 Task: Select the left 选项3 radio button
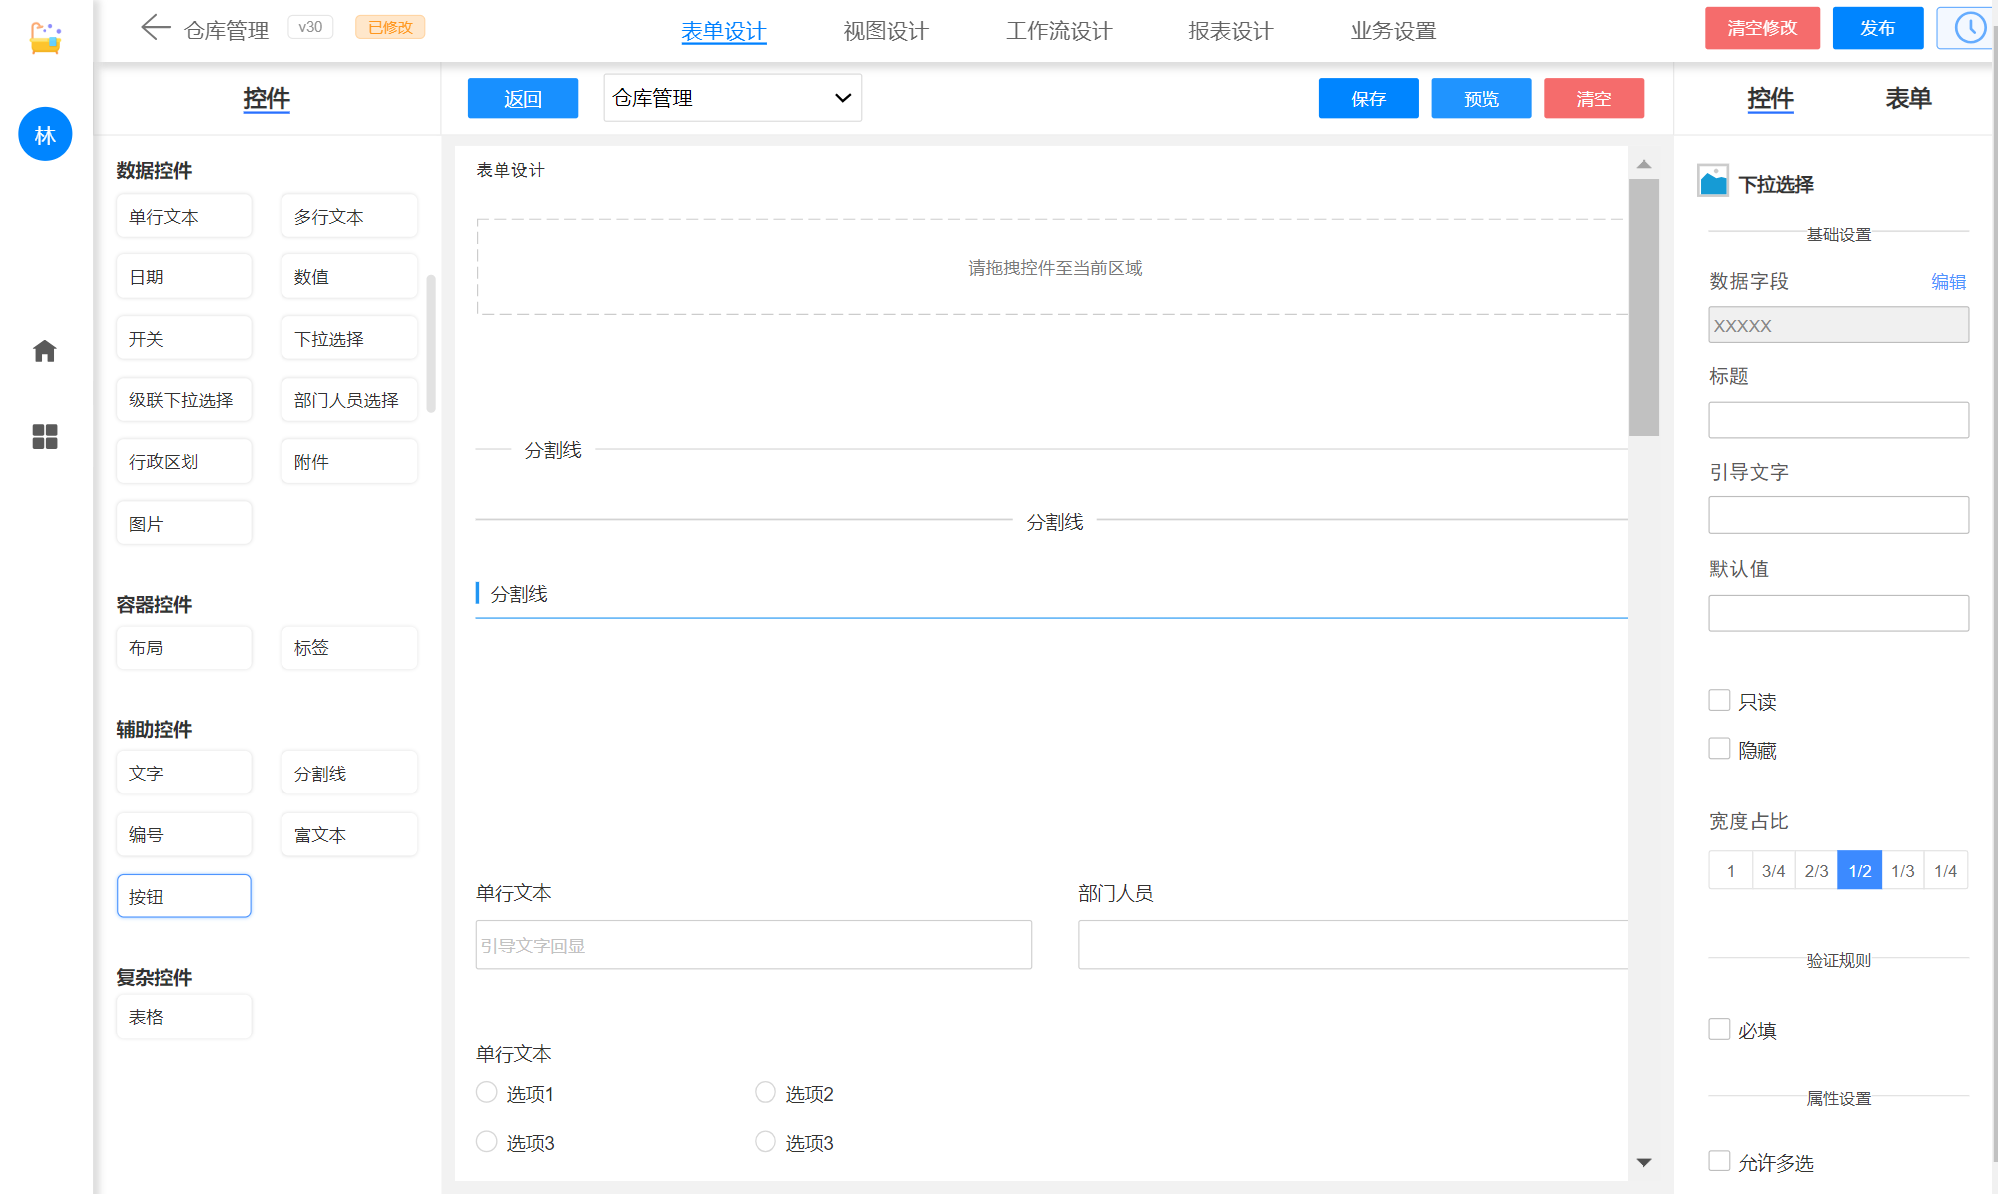click(486, 1141)
